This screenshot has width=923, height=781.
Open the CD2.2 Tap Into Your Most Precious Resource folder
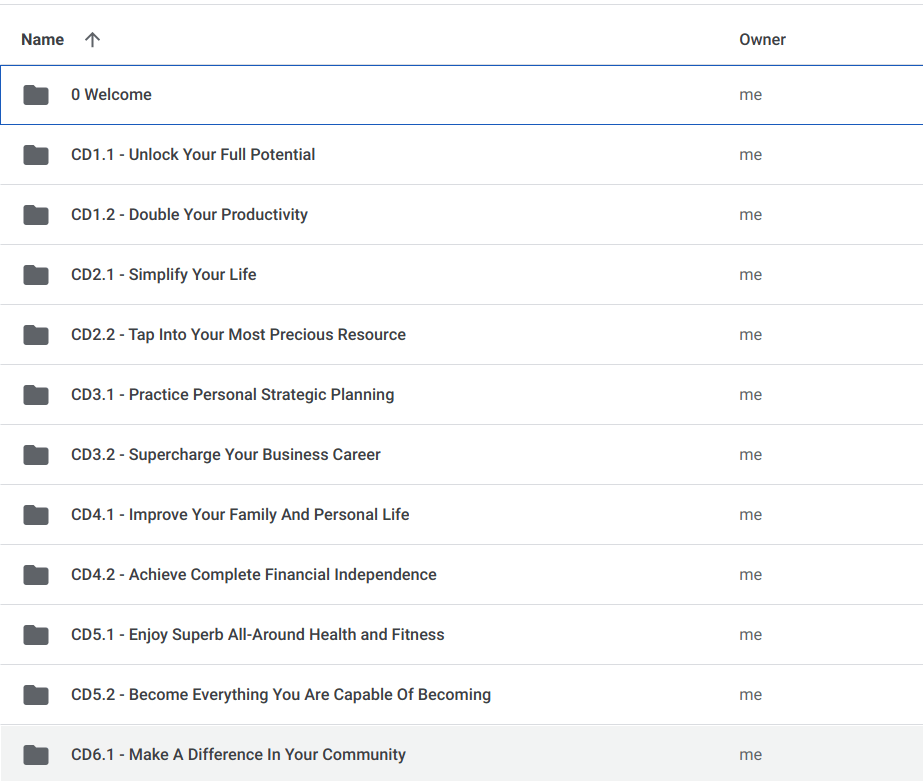(238, 334)
